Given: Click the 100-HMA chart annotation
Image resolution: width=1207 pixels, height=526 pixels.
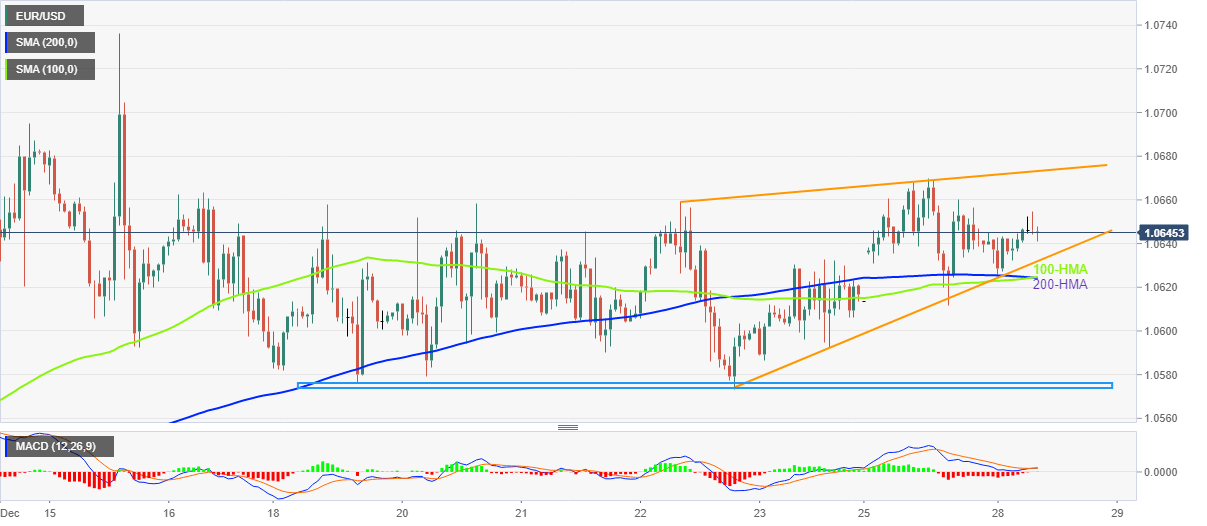Looking at the screenshot, I should [x=1059, y=270].
